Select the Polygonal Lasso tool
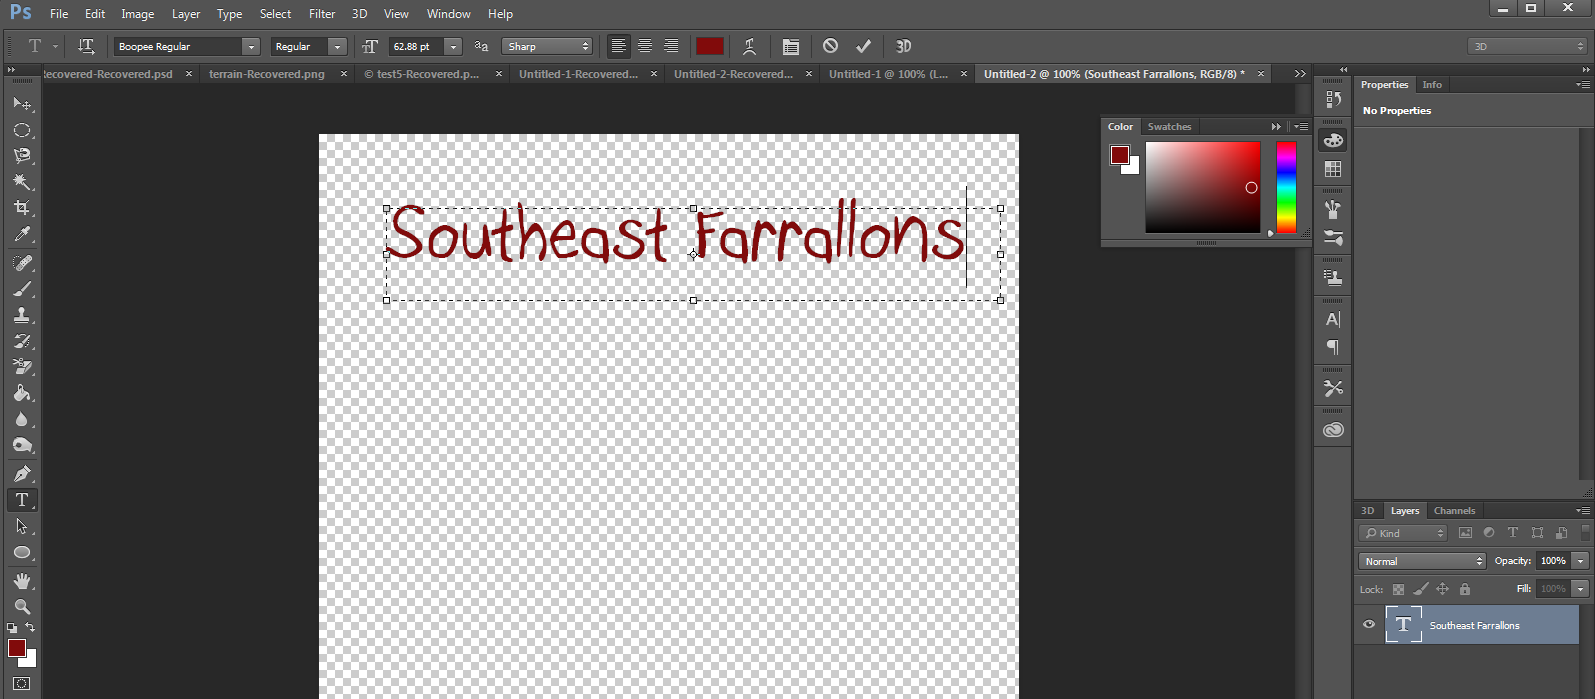The image size is (1595, 699). point(22,156)
